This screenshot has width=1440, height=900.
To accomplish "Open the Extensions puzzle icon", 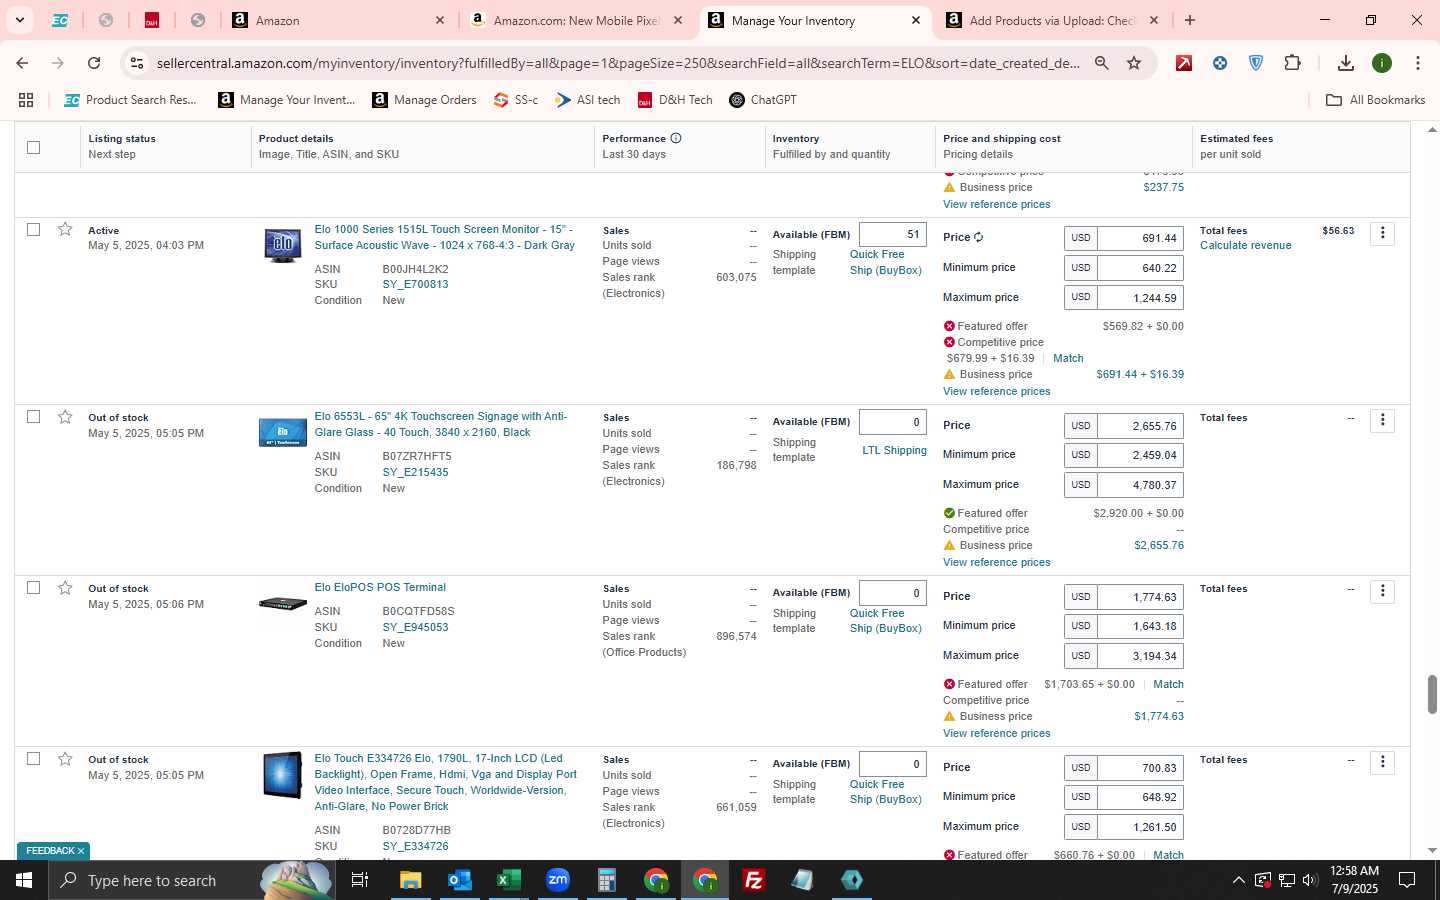I will pyautogui.click(x=1292, y=63).
